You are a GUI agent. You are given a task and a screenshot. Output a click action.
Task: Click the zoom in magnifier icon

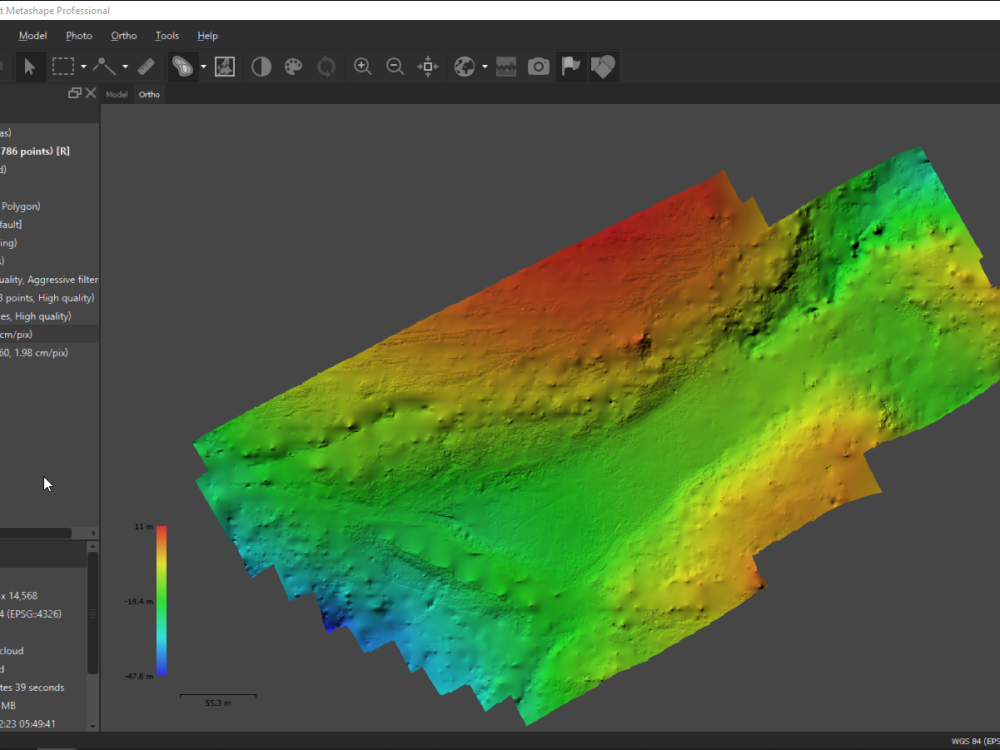(x=362, y=66)
